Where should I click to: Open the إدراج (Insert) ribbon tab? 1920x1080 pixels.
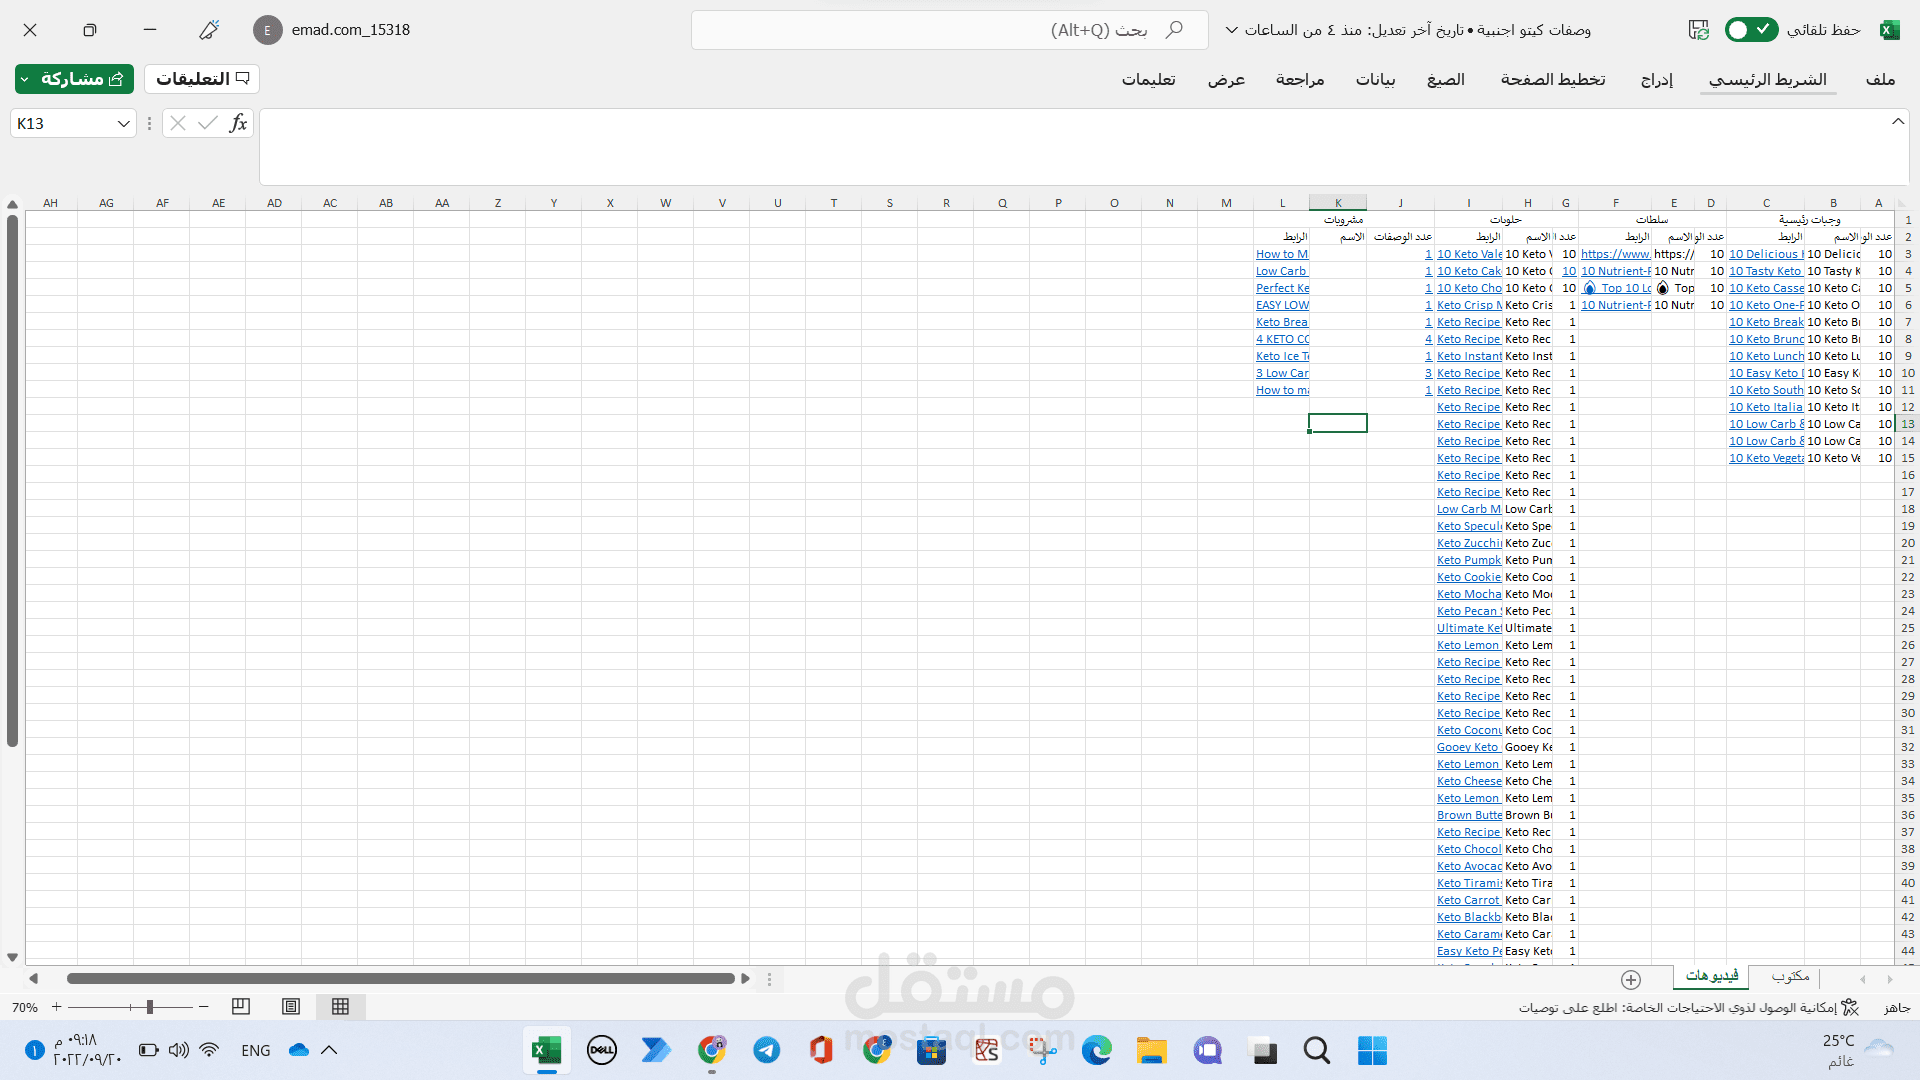(1656, 79)
